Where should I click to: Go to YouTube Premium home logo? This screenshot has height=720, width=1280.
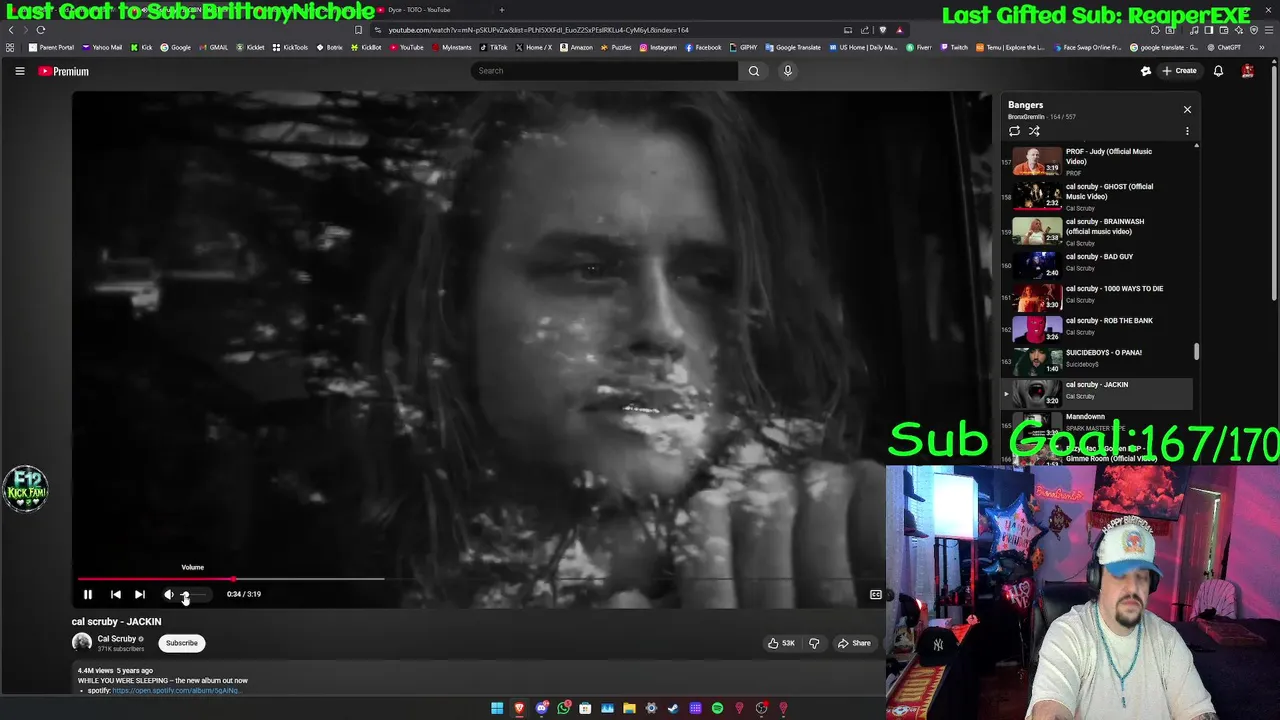64,71
